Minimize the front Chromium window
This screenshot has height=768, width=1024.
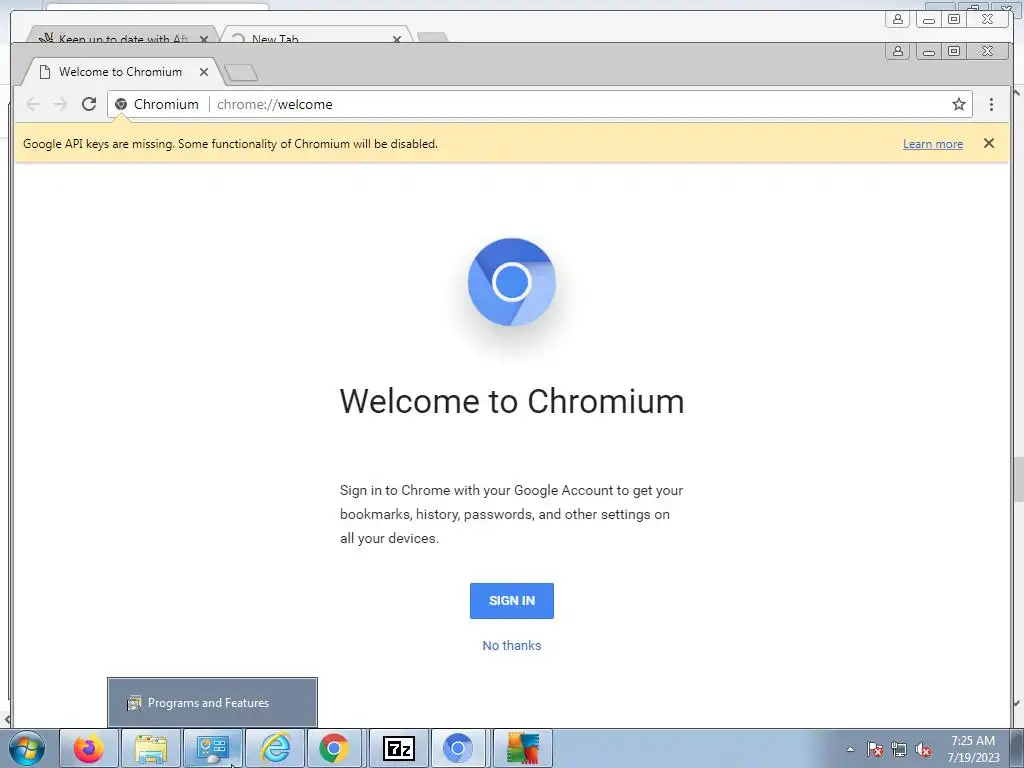coord(929,51)
